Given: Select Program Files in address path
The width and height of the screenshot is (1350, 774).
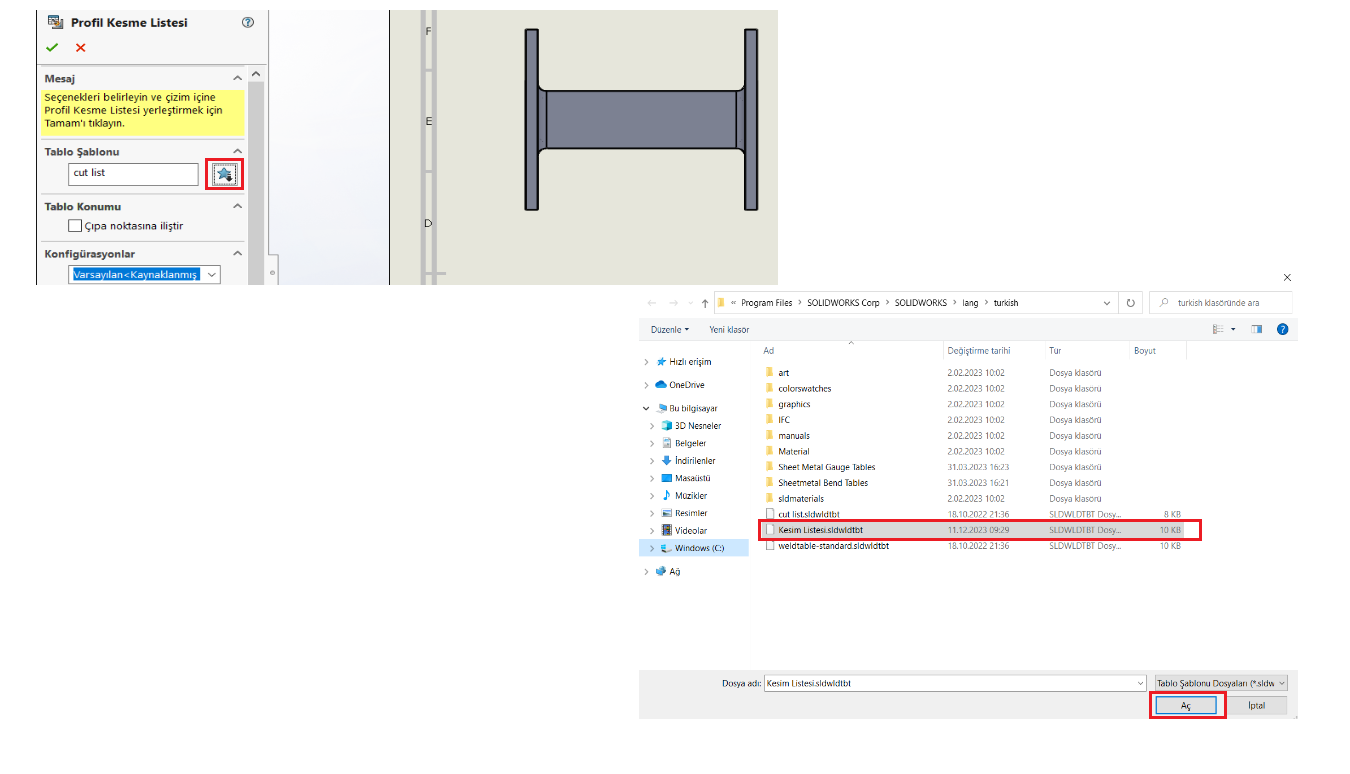Looking at the screenshot, I should [767, 303].
